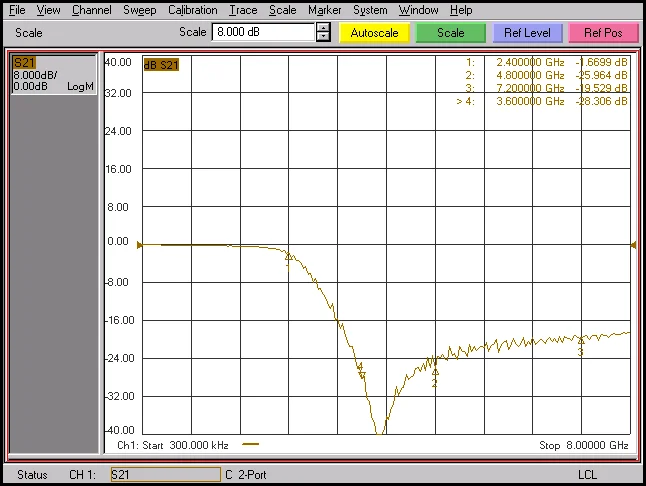Screen dimensions: 646x486
Task: Click marker 1 readout 2.400000 GHz
Action: 530,62
